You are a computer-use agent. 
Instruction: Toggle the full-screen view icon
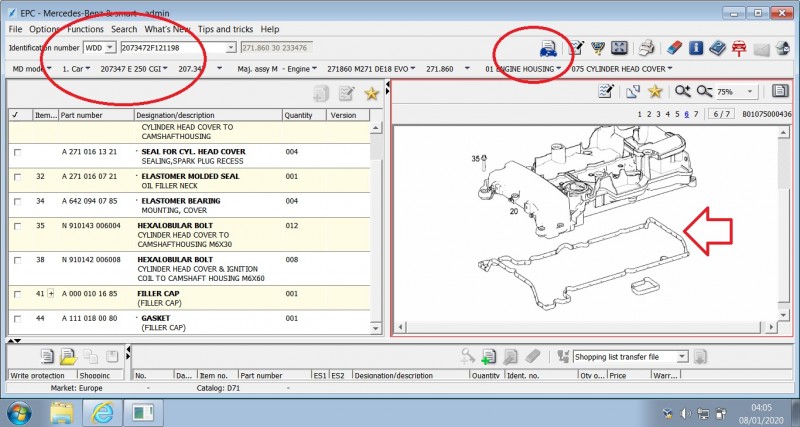(x=618, y=48)
